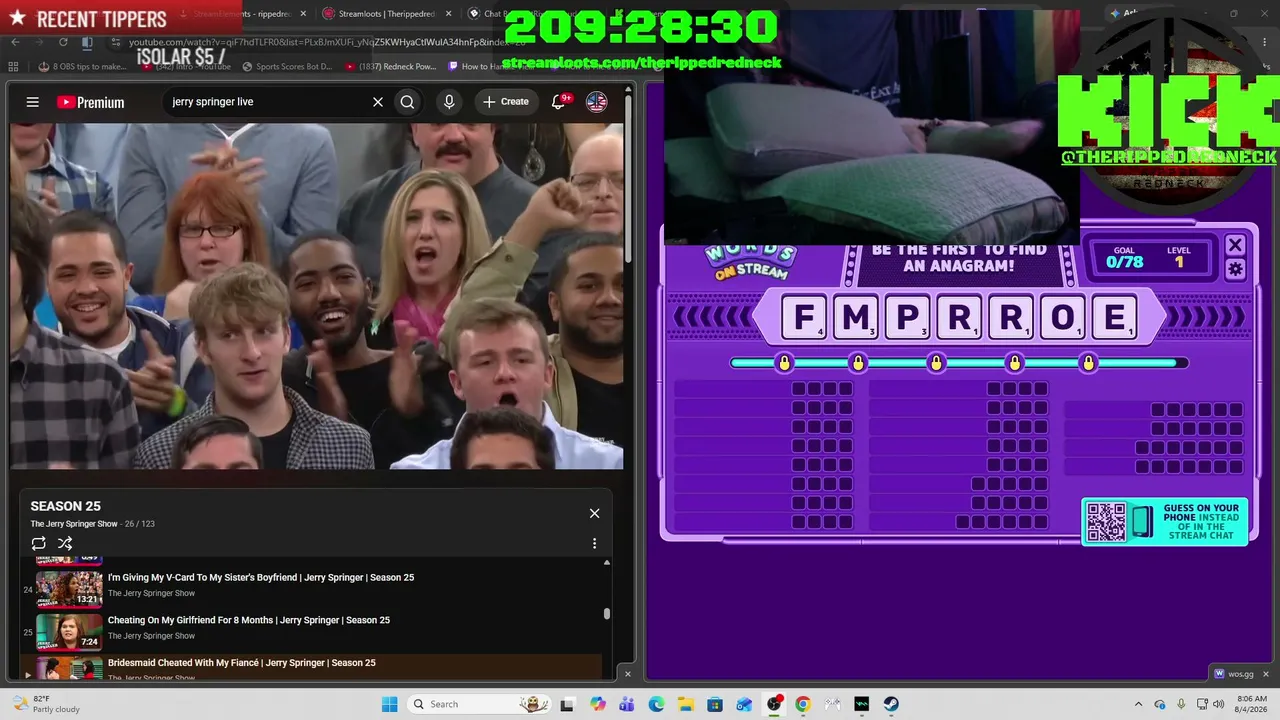Open the YouTube account avatar menu
The image size is (1280, 720).
point(597,102)
